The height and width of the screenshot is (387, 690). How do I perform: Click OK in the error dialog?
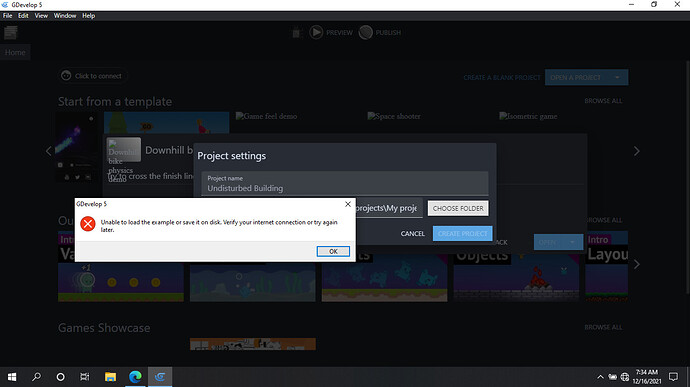click(x=333, y=251)
